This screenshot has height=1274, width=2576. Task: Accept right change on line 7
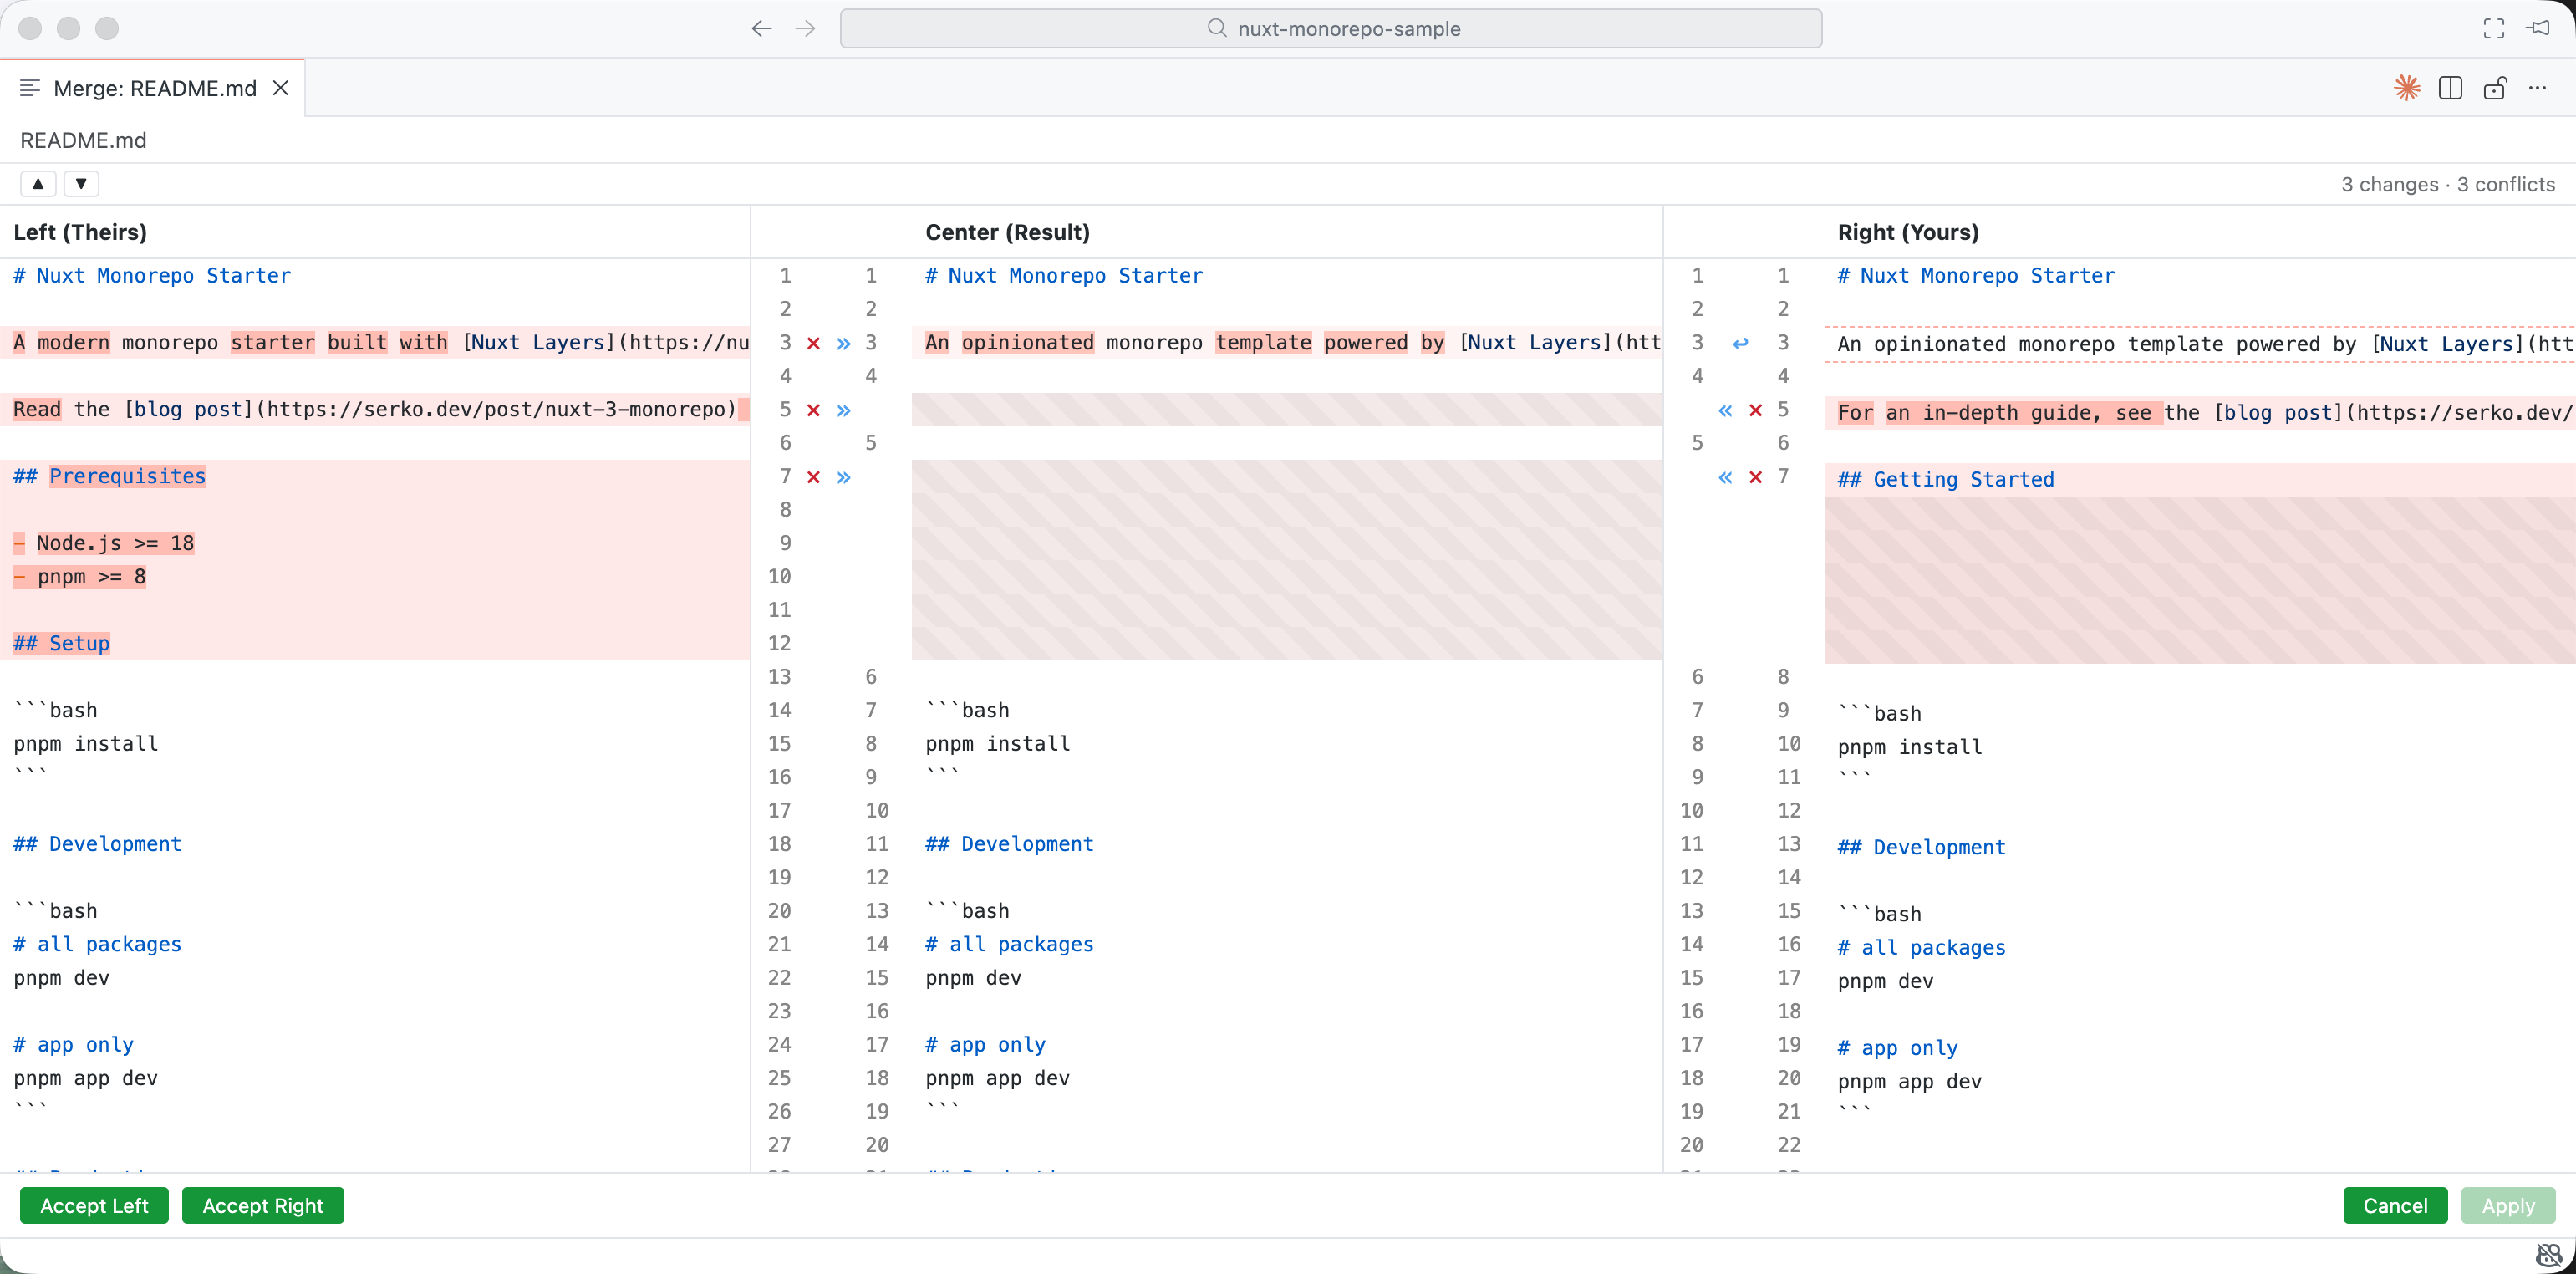(1725, 477)
